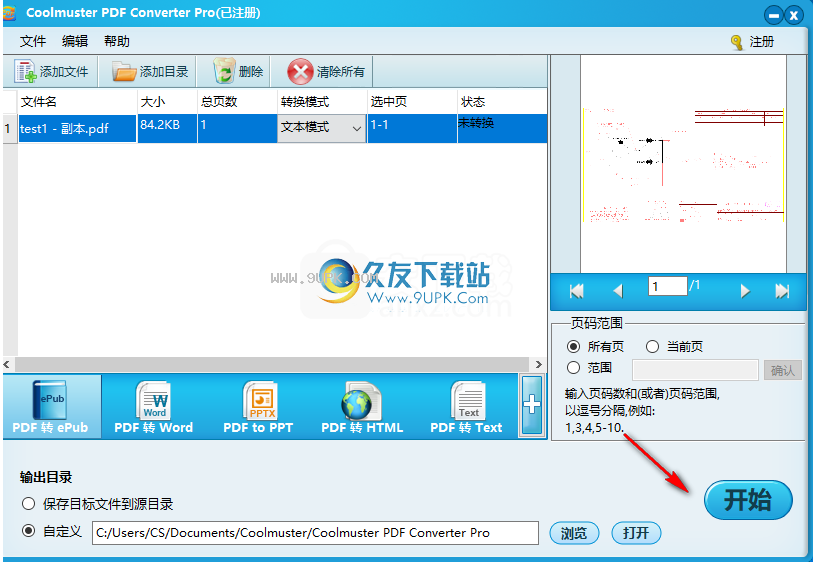The height and width of the screenshot is (562, 814).
Task: Click the row number 1 cell
Action: pyautogui.click(x=9, y=128)
